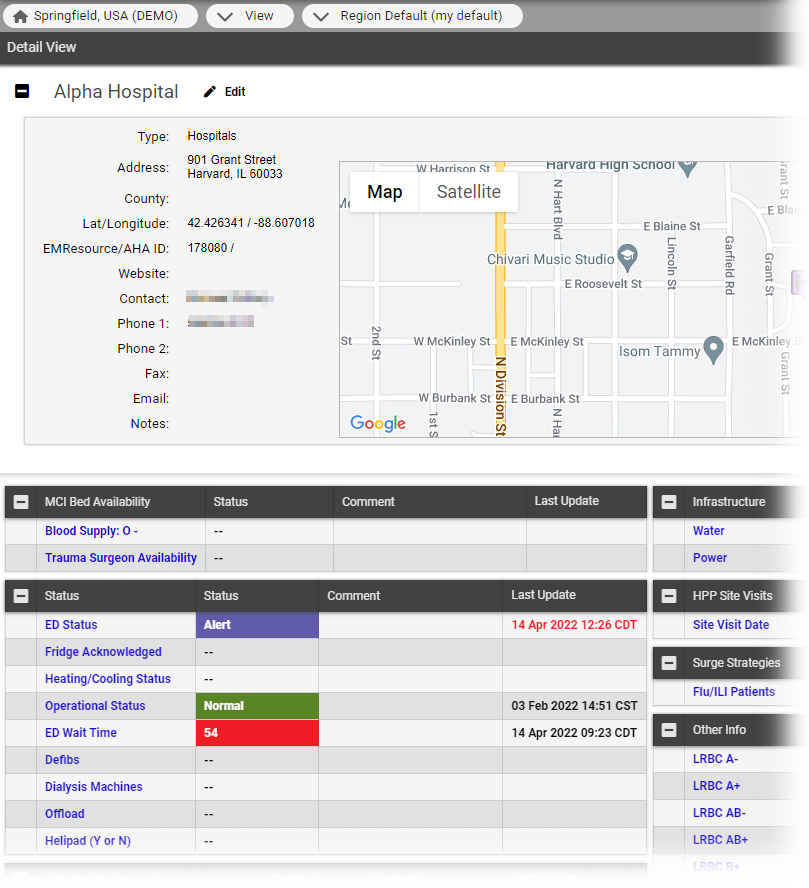Click the Water link under Infrastructure
Viewport: 809px width, 888px height.
tap(708, 530)
